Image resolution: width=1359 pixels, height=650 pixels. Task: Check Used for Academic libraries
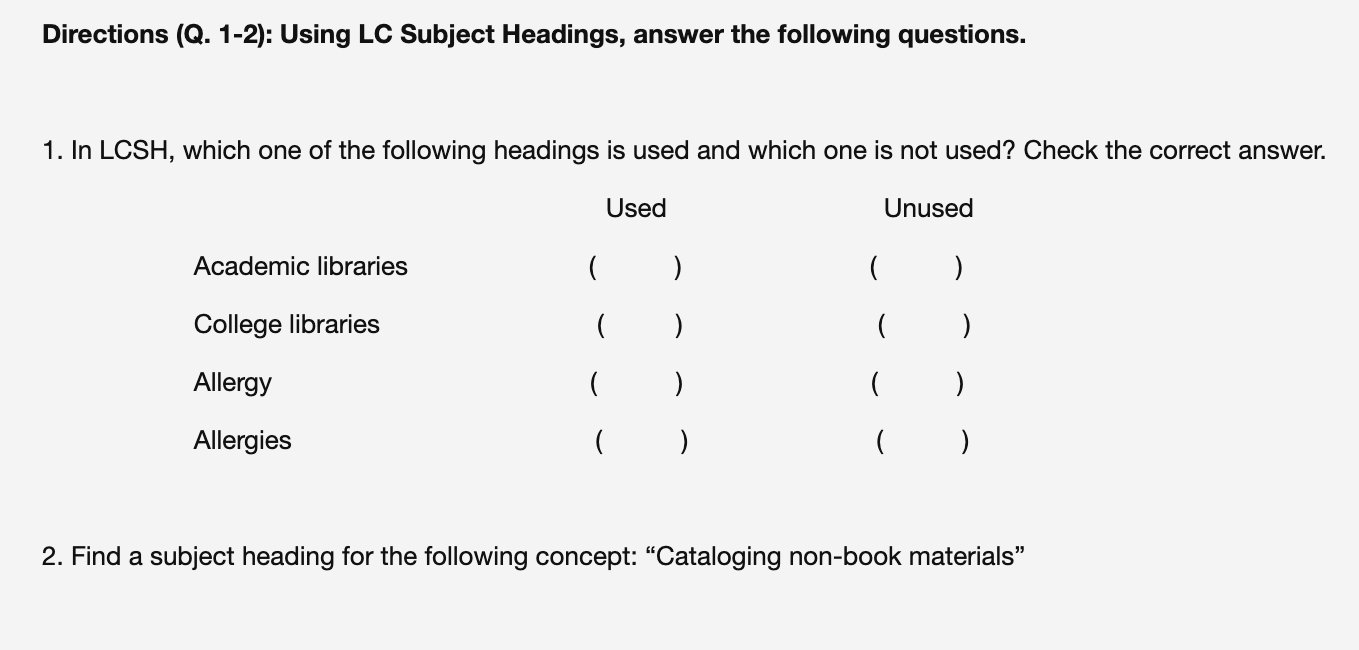(x=636, y=267)
